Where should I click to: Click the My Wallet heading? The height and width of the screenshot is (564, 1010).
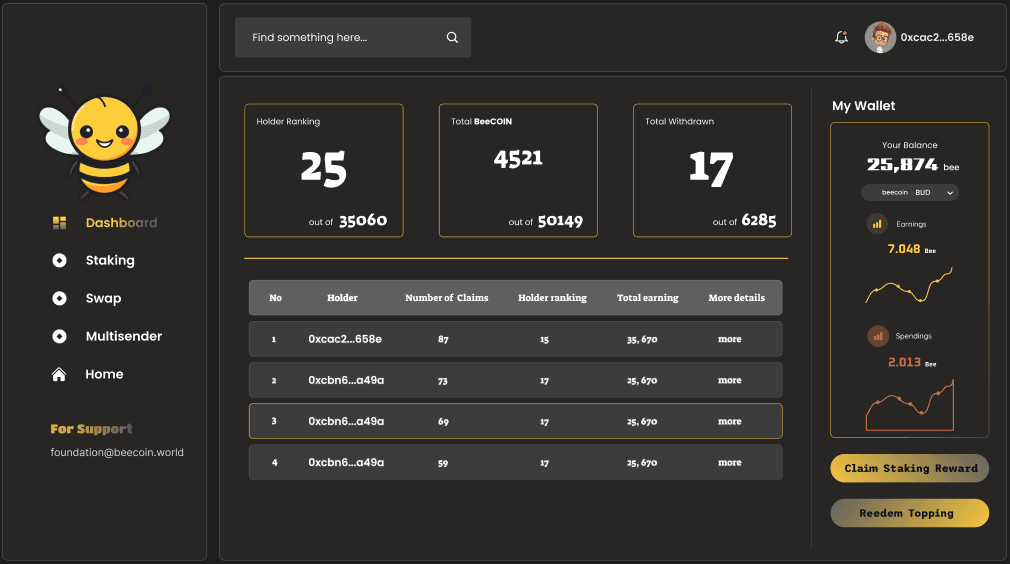[x=863, y=106]
